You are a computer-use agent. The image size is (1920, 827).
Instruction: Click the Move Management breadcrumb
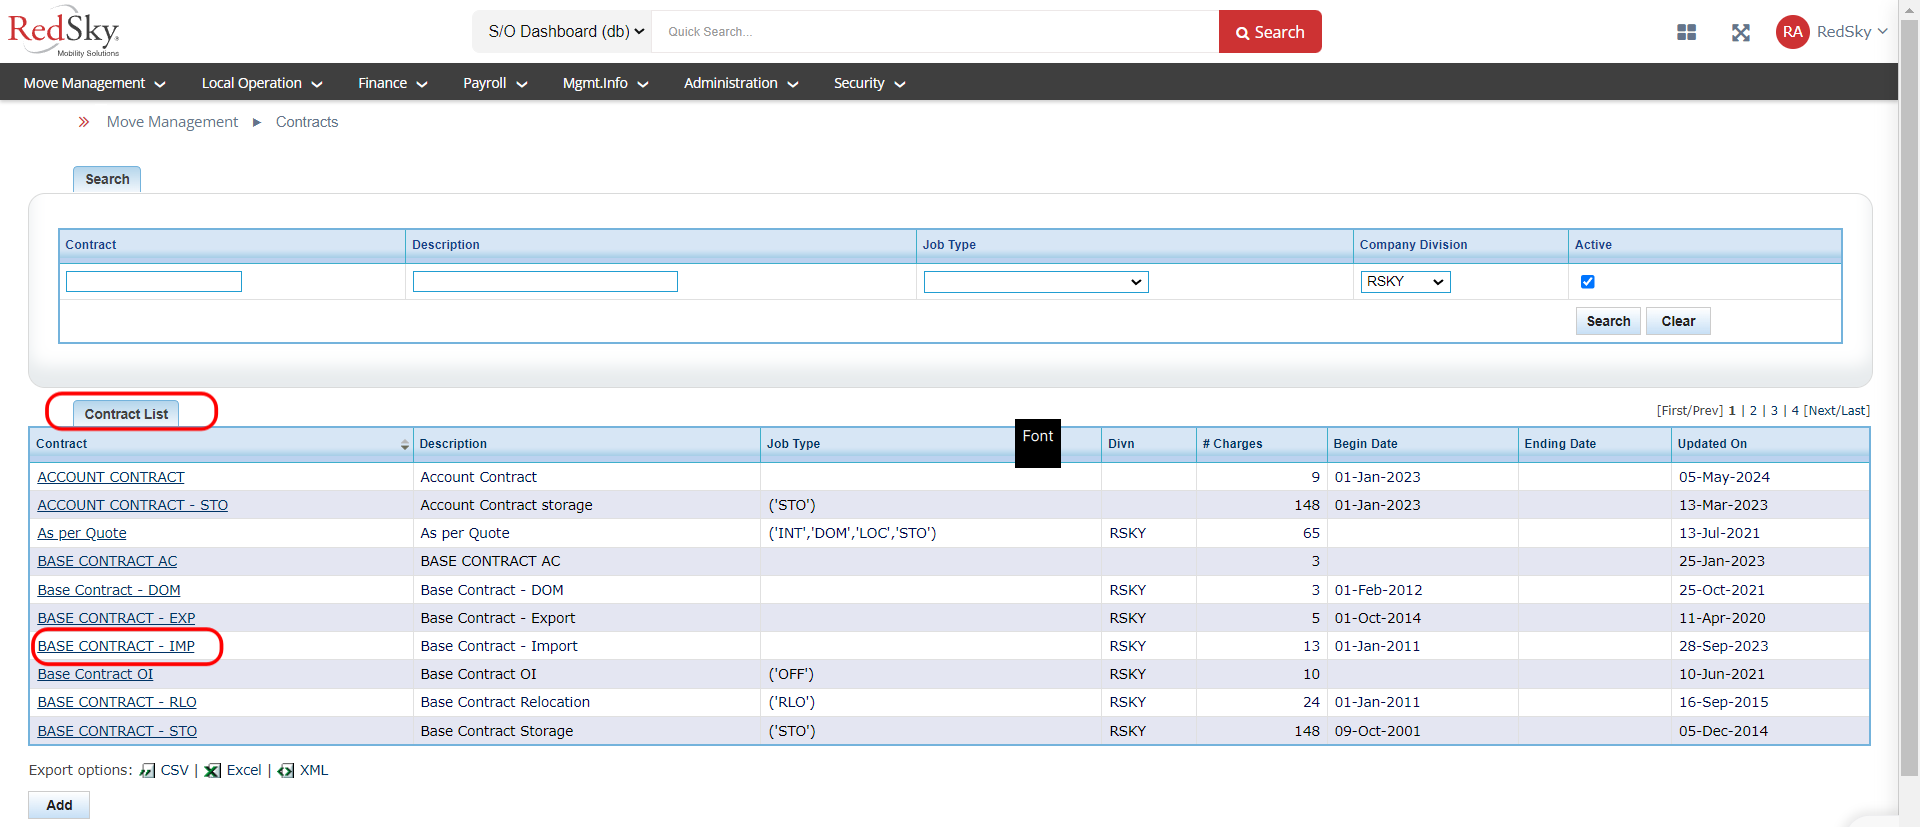[x=172, y=122]
